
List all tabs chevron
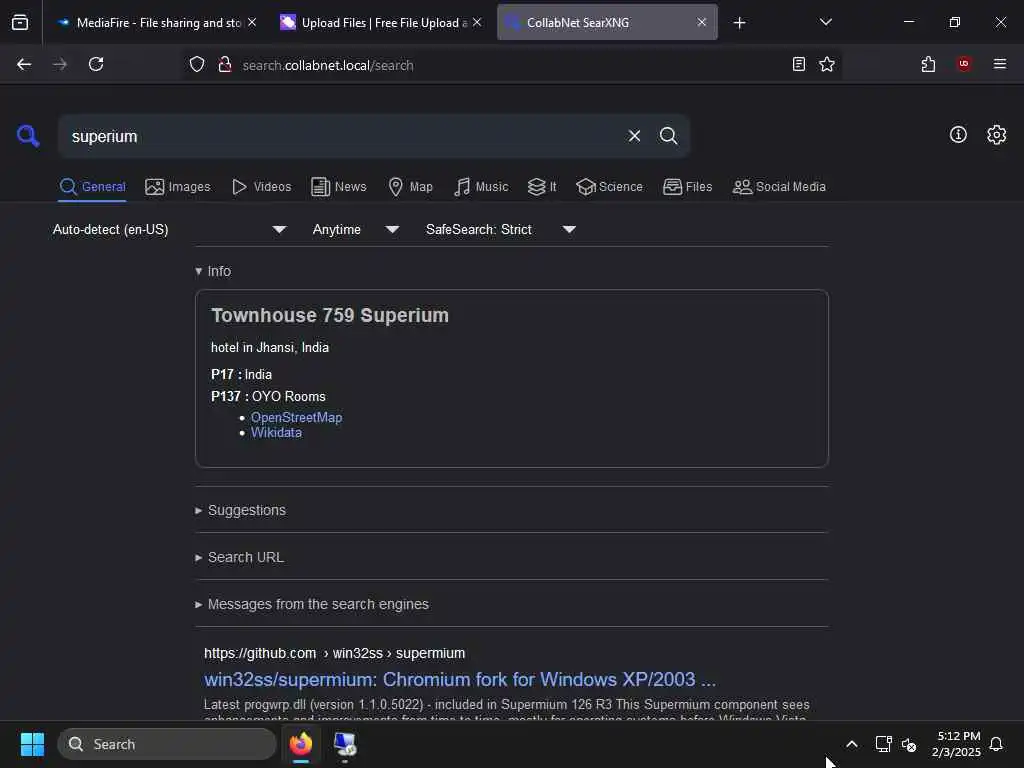tap(825, 22)
